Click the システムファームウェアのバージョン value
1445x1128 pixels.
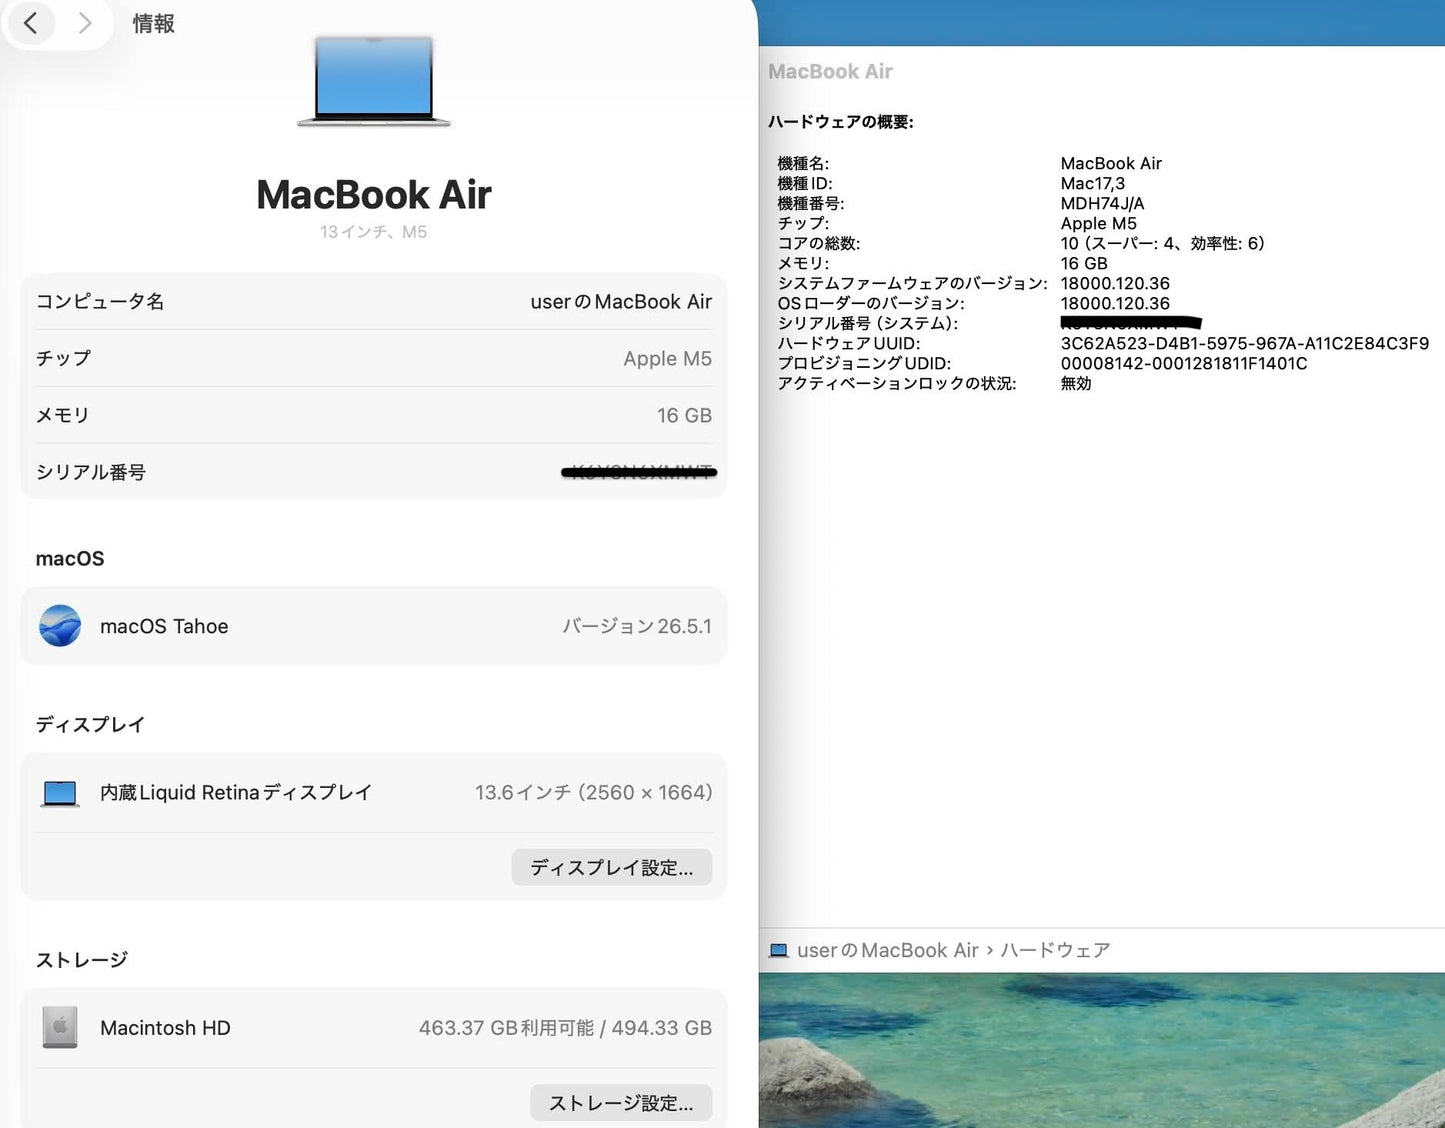tap(1115, 284)
